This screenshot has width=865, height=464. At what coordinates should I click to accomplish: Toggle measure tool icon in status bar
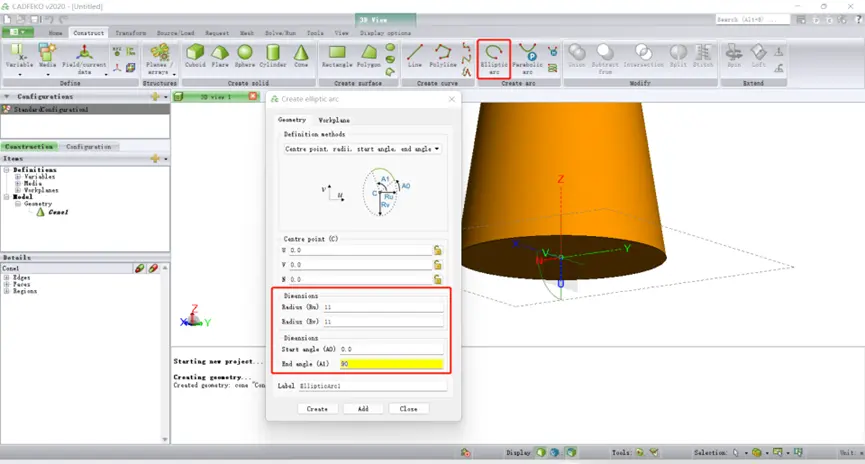(654, 452)
